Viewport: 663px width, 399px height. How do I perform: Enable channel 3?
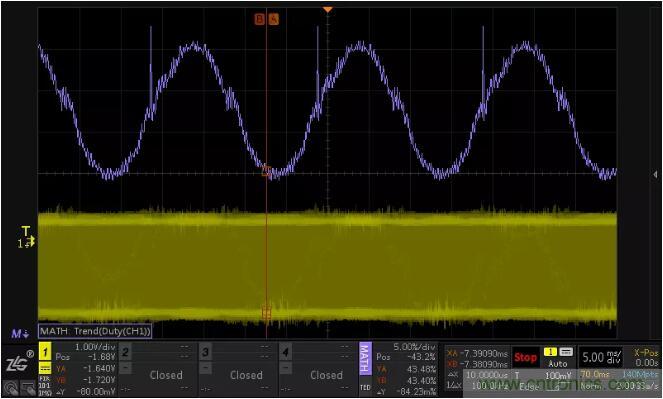point(205,352)
